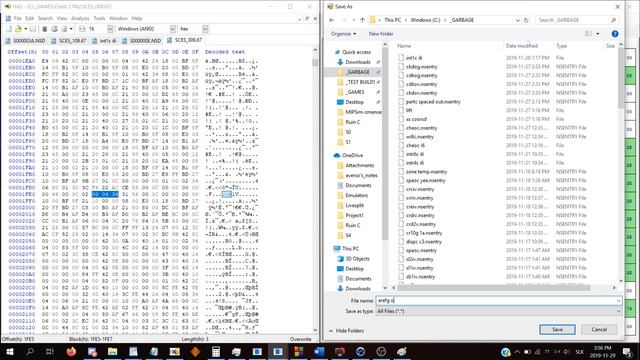Image resolution: width=640 pixels, height=360 pixels.
Task: Open the notification center icon
Action: tap(627, 351)
